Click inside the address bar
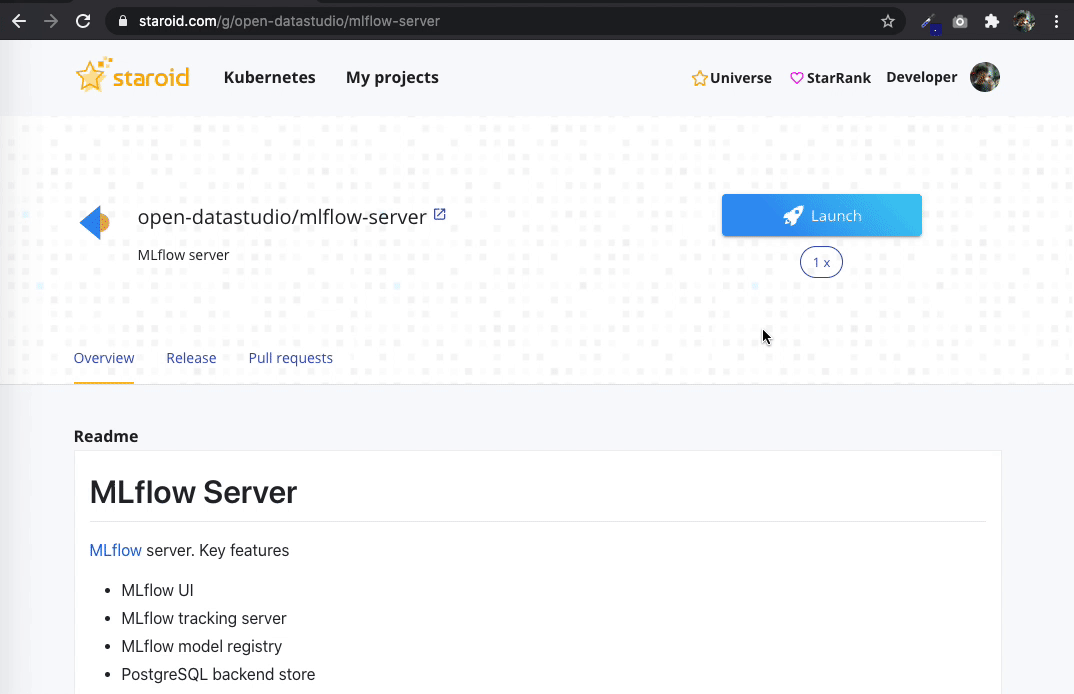Viewport: 1074px width, 694px height. click(x=400, y=20)
